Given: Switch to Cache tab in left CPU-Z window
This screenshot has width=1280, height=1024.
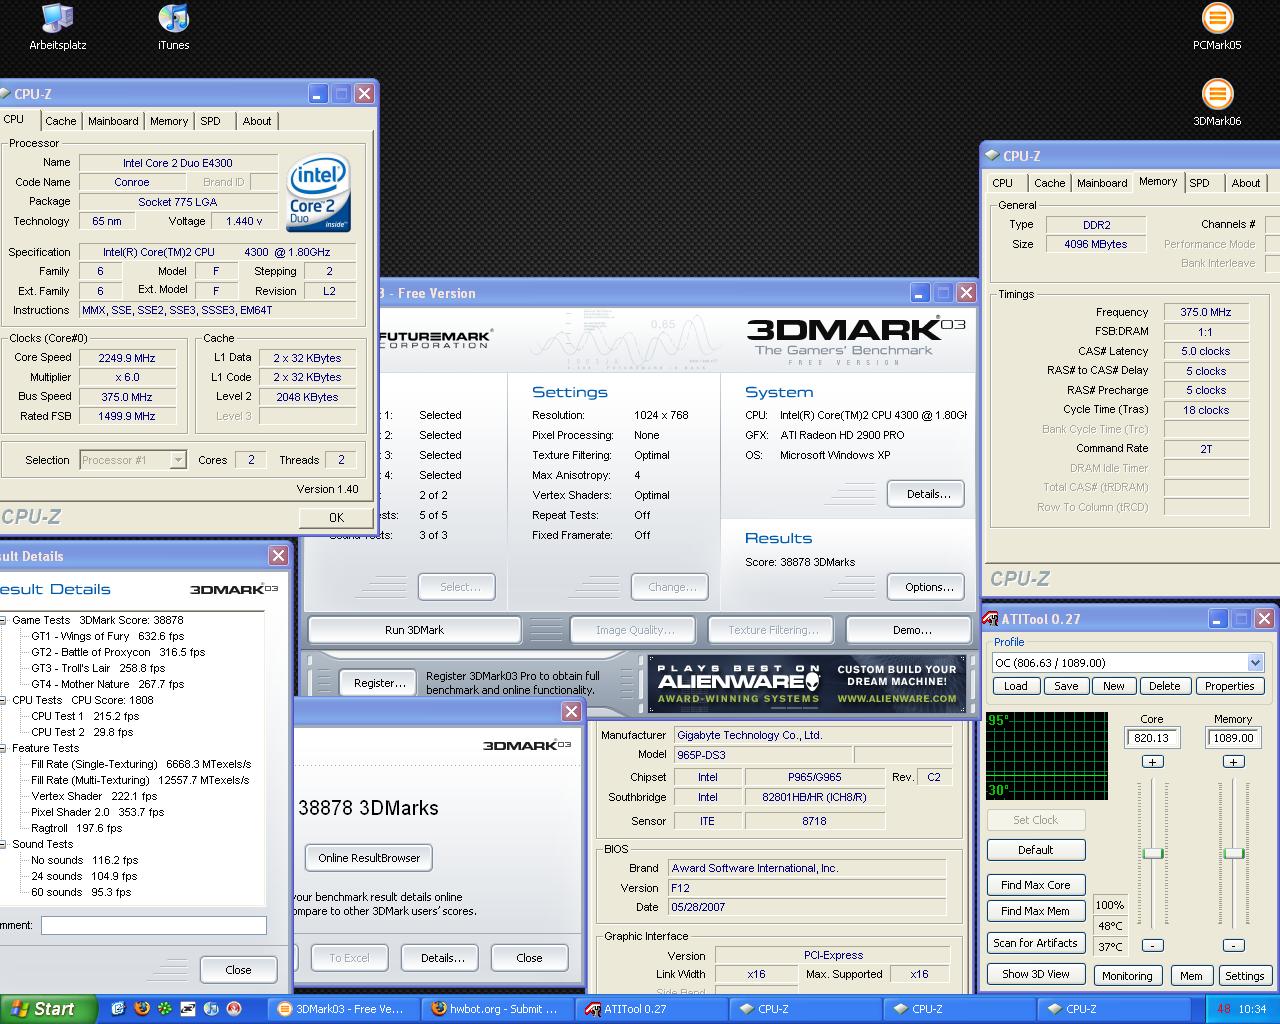Looking at the screenshot, I should click(60, 121).
